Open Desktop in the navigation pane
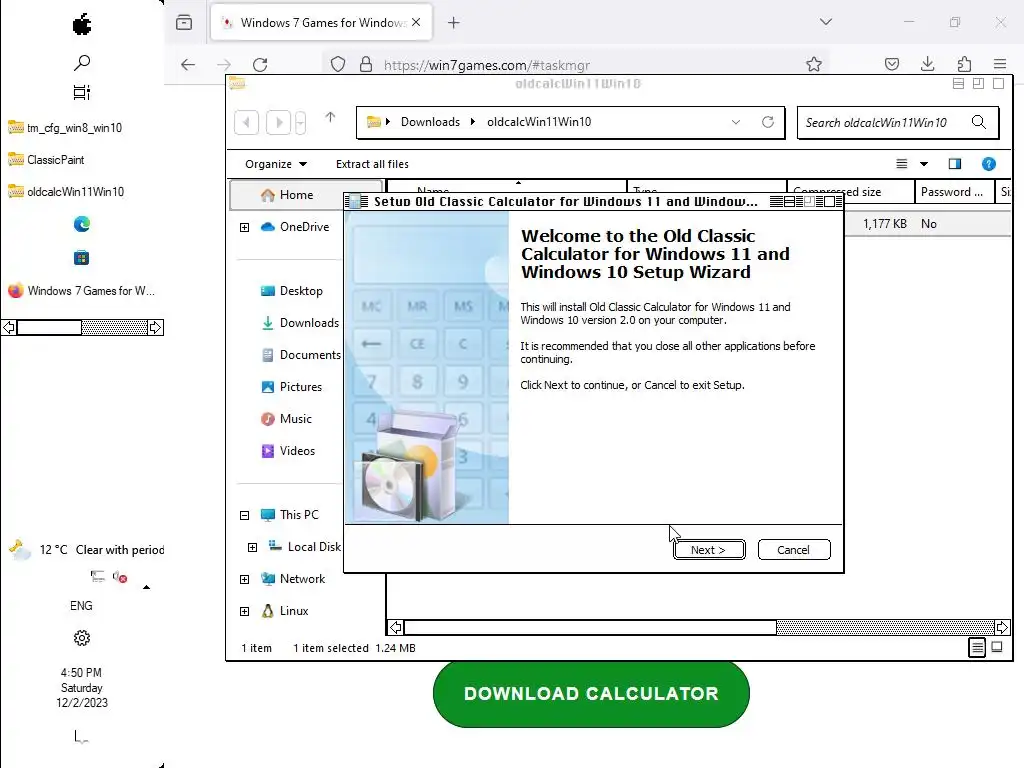The height and width of the screenshot is (768, 1024). coord(291,291)
